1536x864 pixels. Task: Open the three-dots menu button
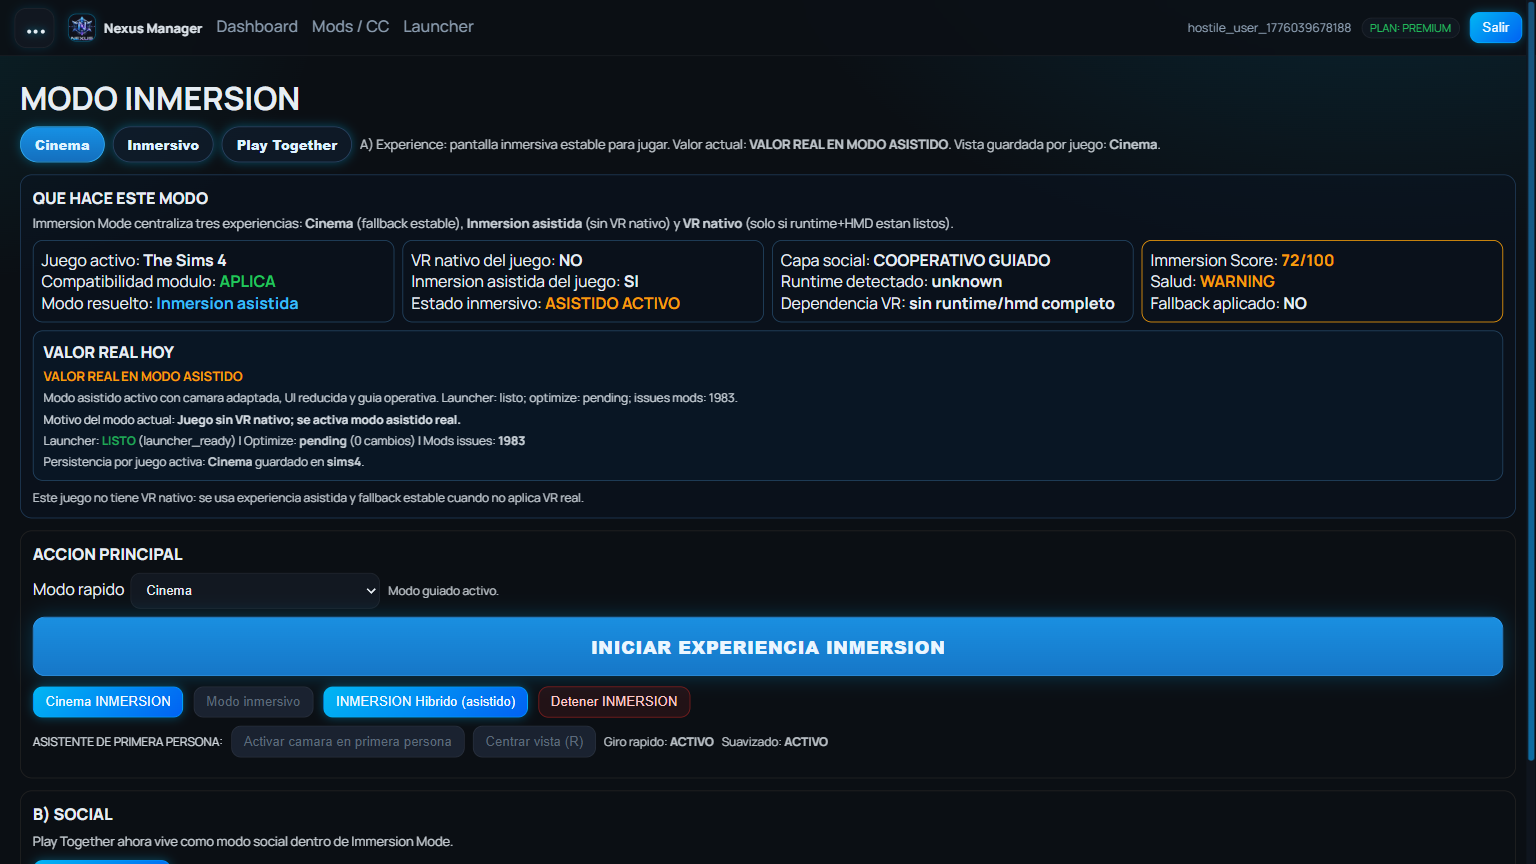(35, 30)
